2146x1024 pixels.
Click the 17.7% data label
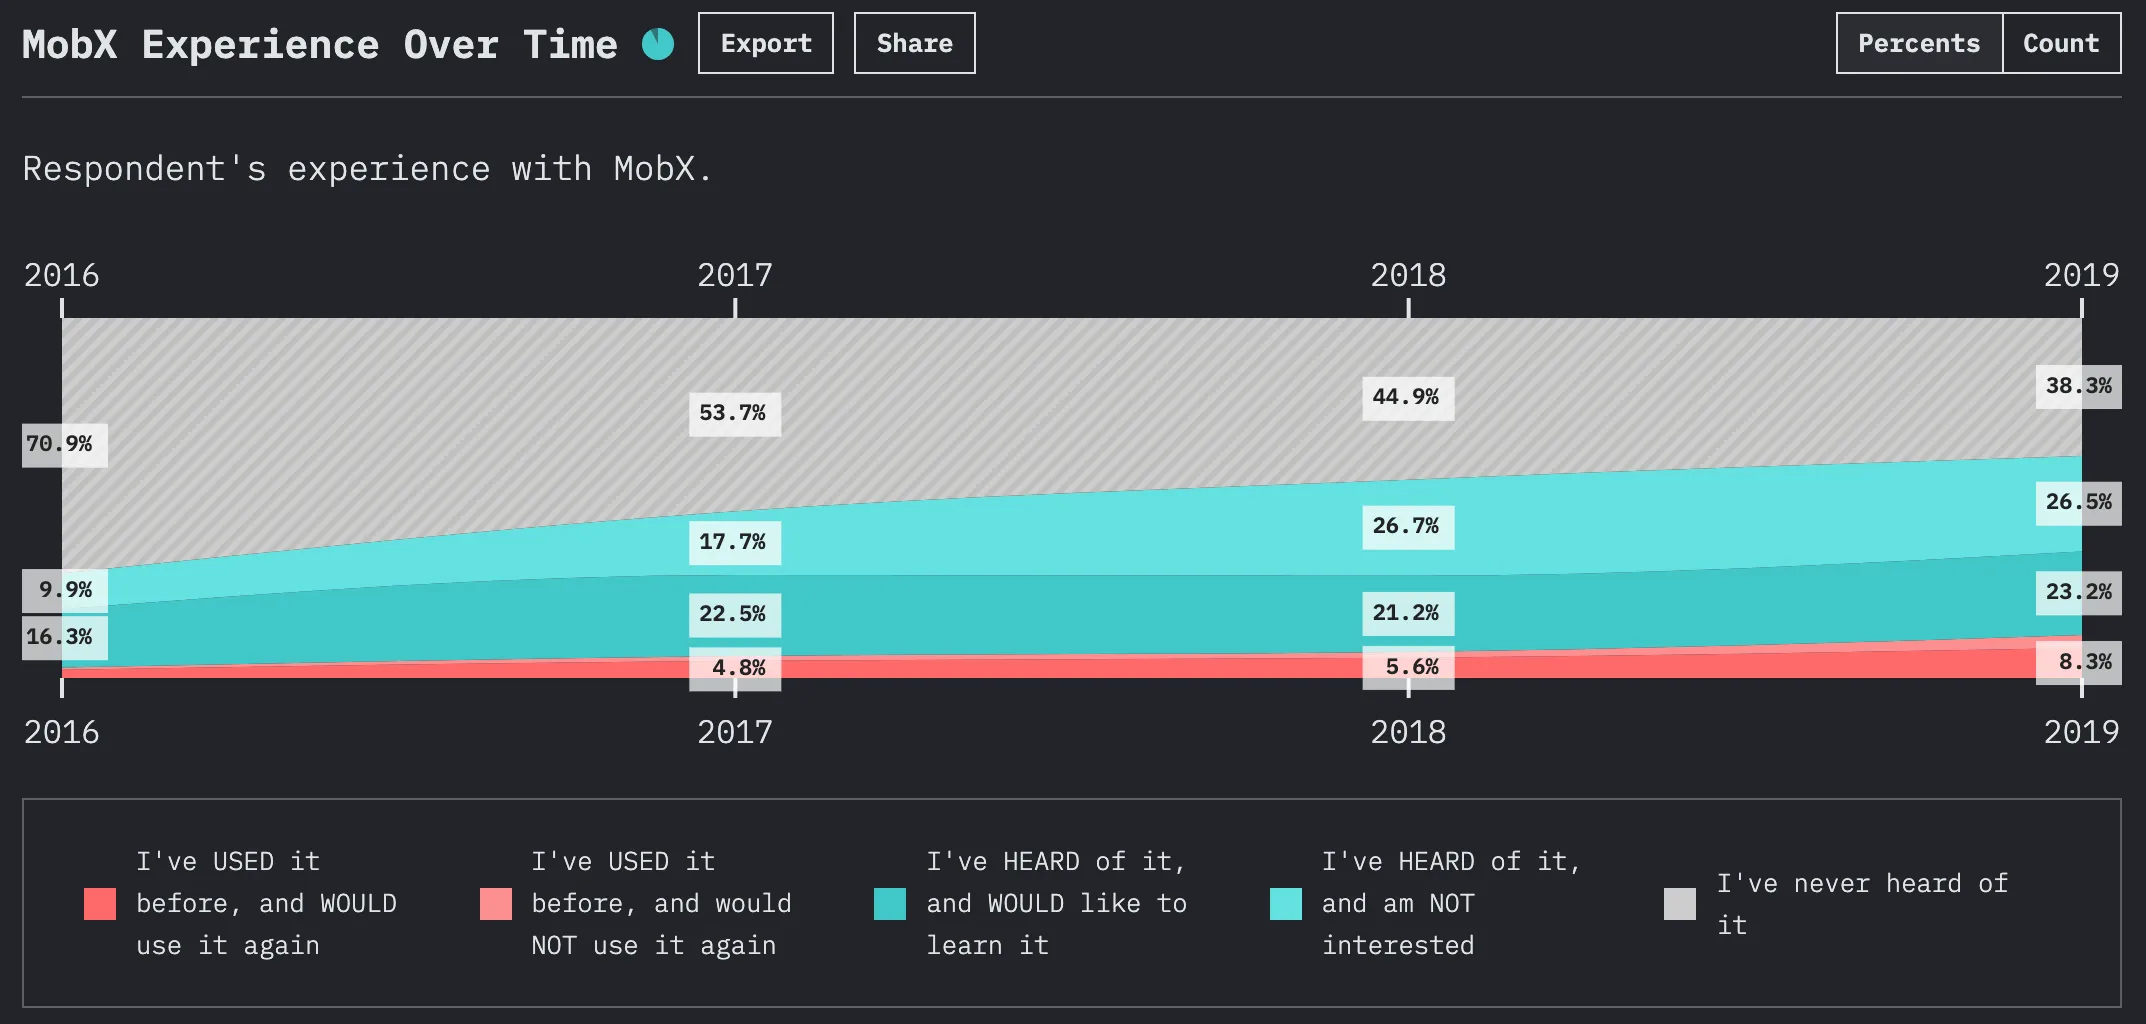click(x=735, y=543)
